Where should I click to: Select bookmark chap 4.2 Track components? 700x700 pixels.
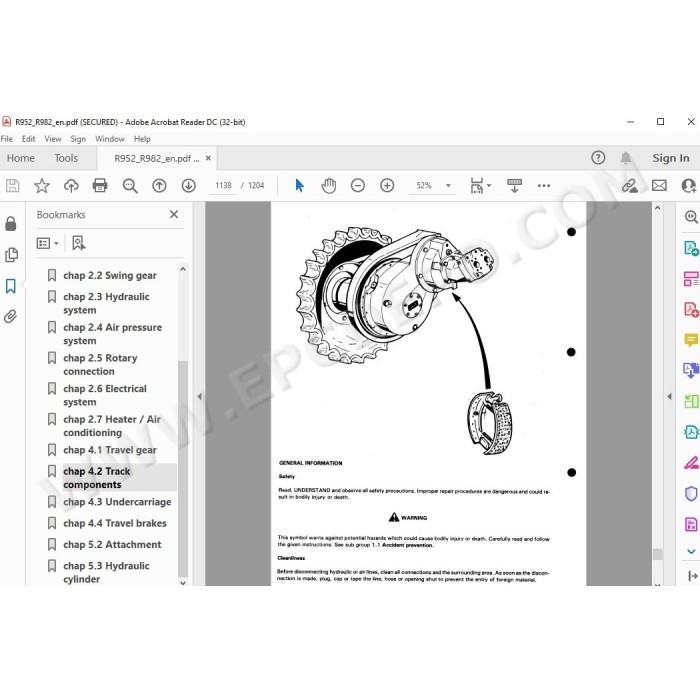click(97, 478)
